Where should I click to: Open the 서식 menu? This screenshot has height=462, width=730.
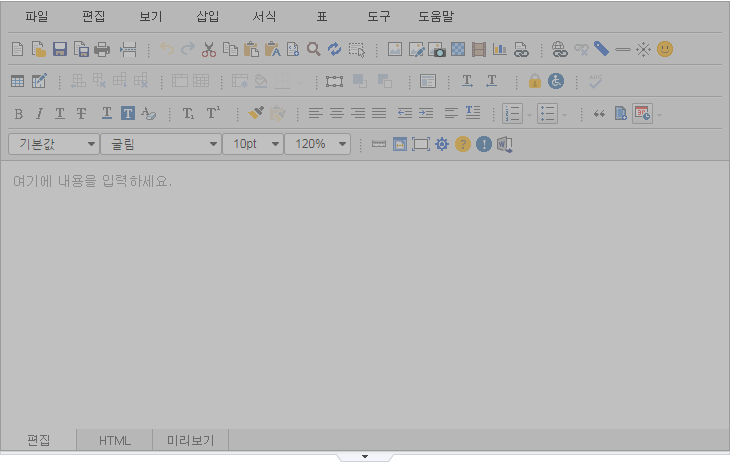click(x=264, y=17)
